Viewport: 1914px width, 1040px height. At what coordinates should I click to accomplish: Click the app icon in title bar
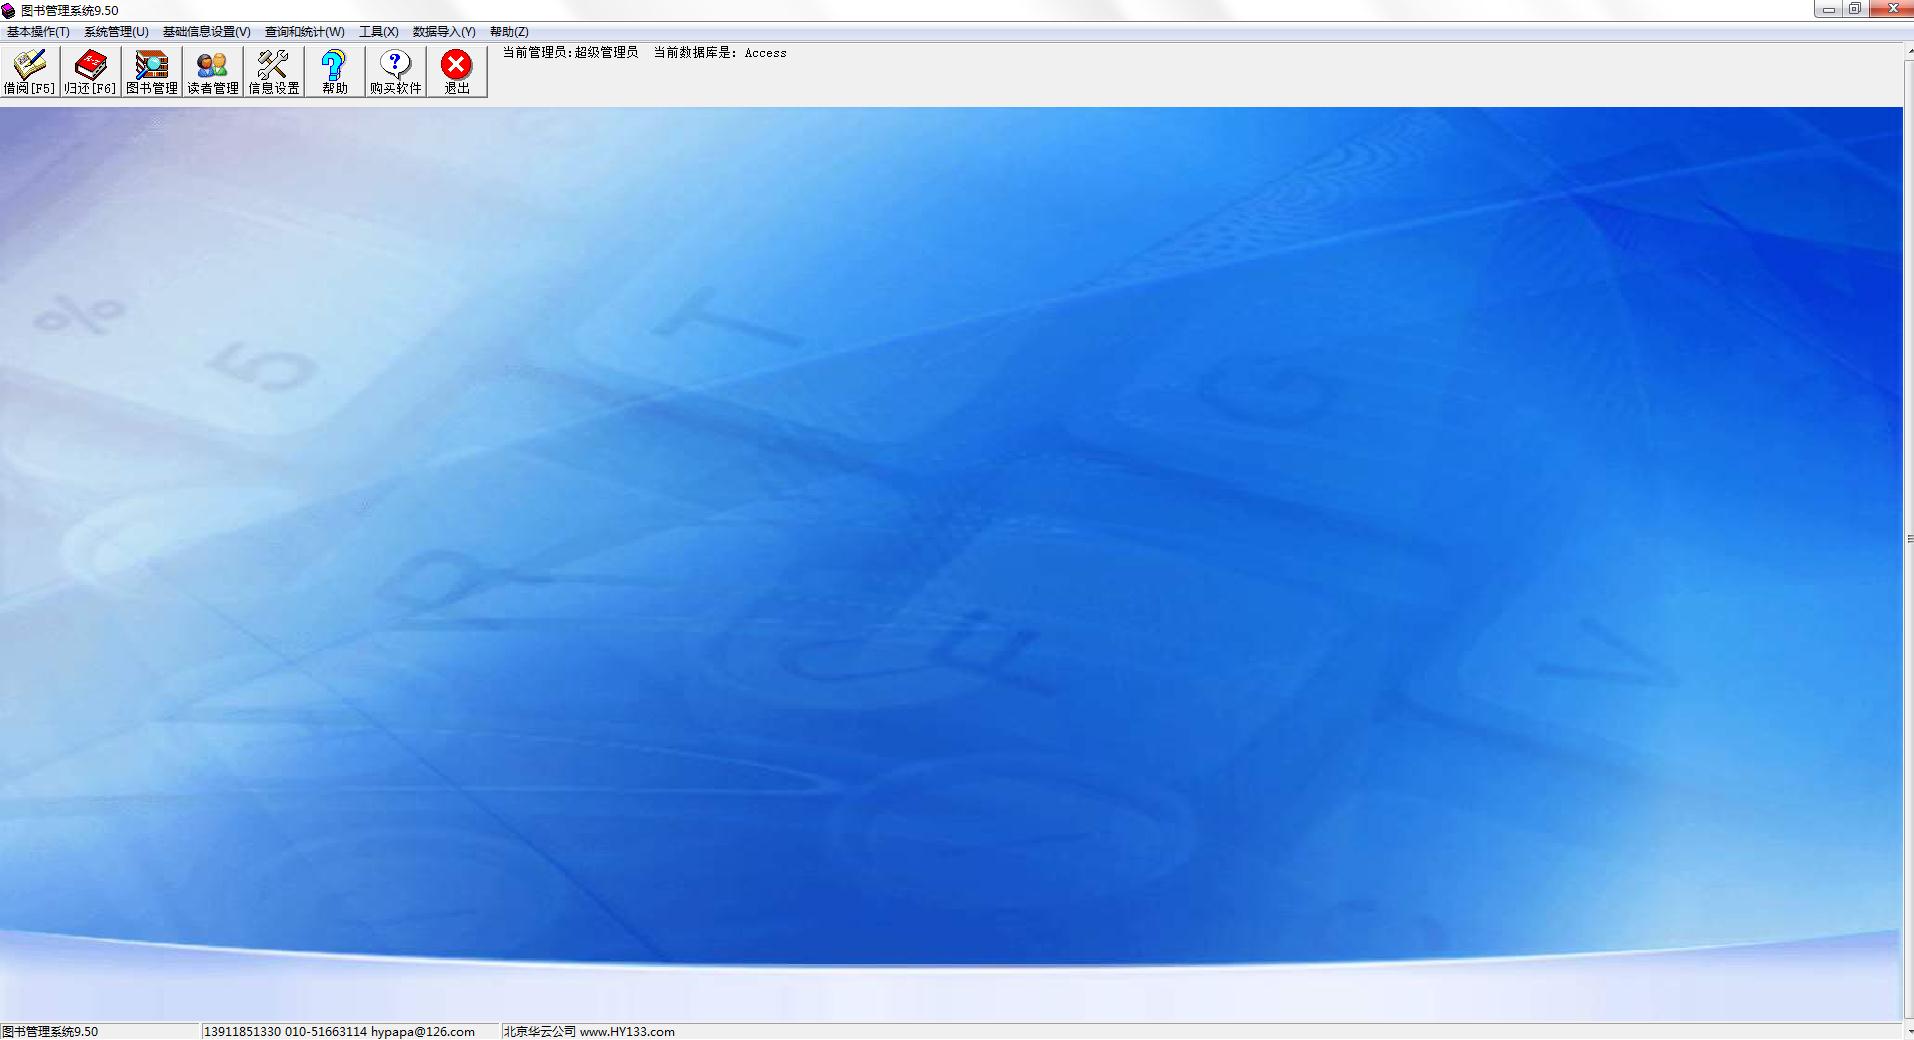click(x=9, y=11)
